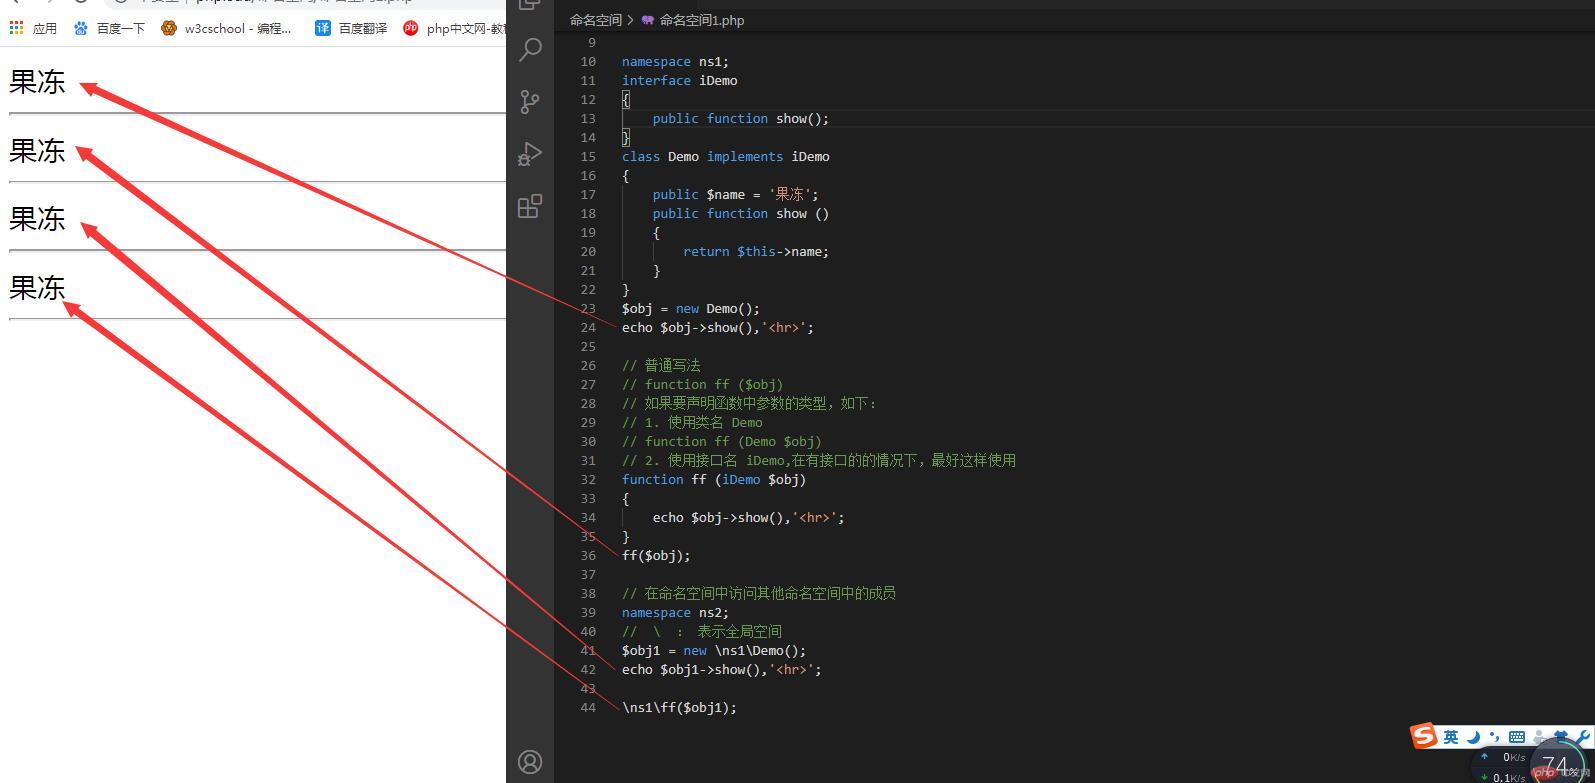Click the "public $name = '果冻';" line

point(735,194)
